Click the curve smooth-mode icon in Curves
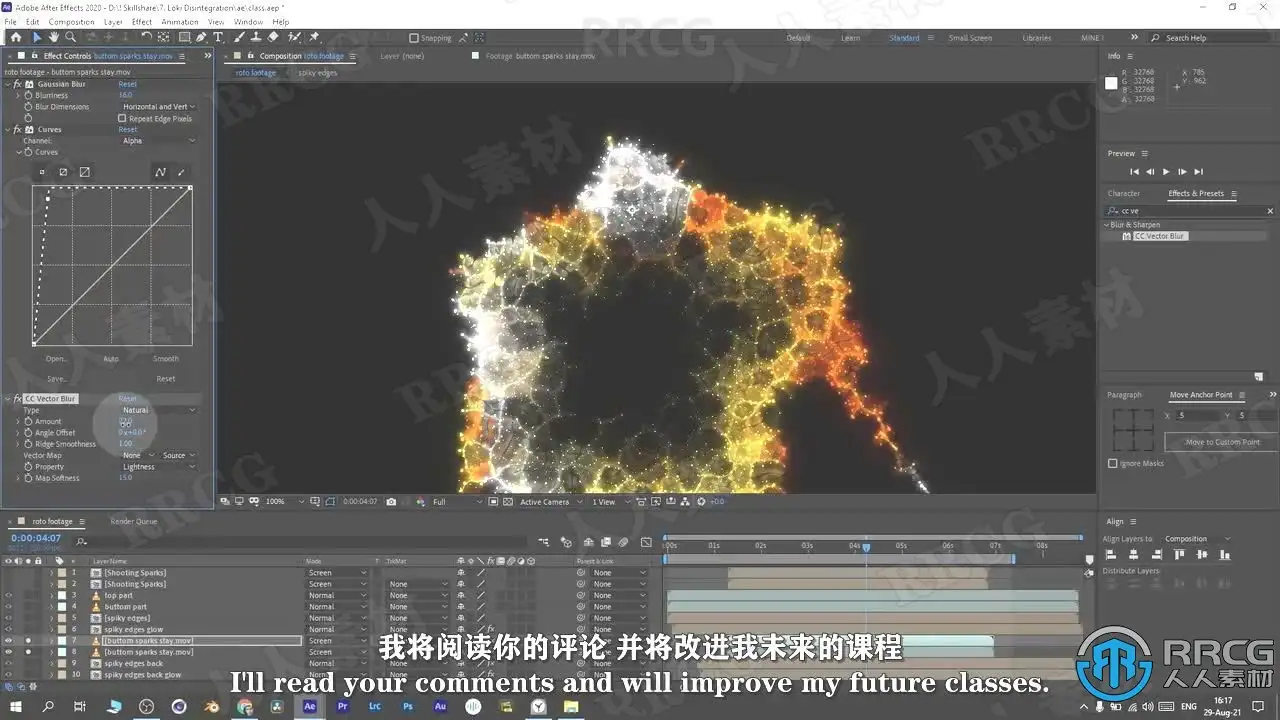Image resolution: width=1280 pixels, height=720 pixels. coord(160,172)
